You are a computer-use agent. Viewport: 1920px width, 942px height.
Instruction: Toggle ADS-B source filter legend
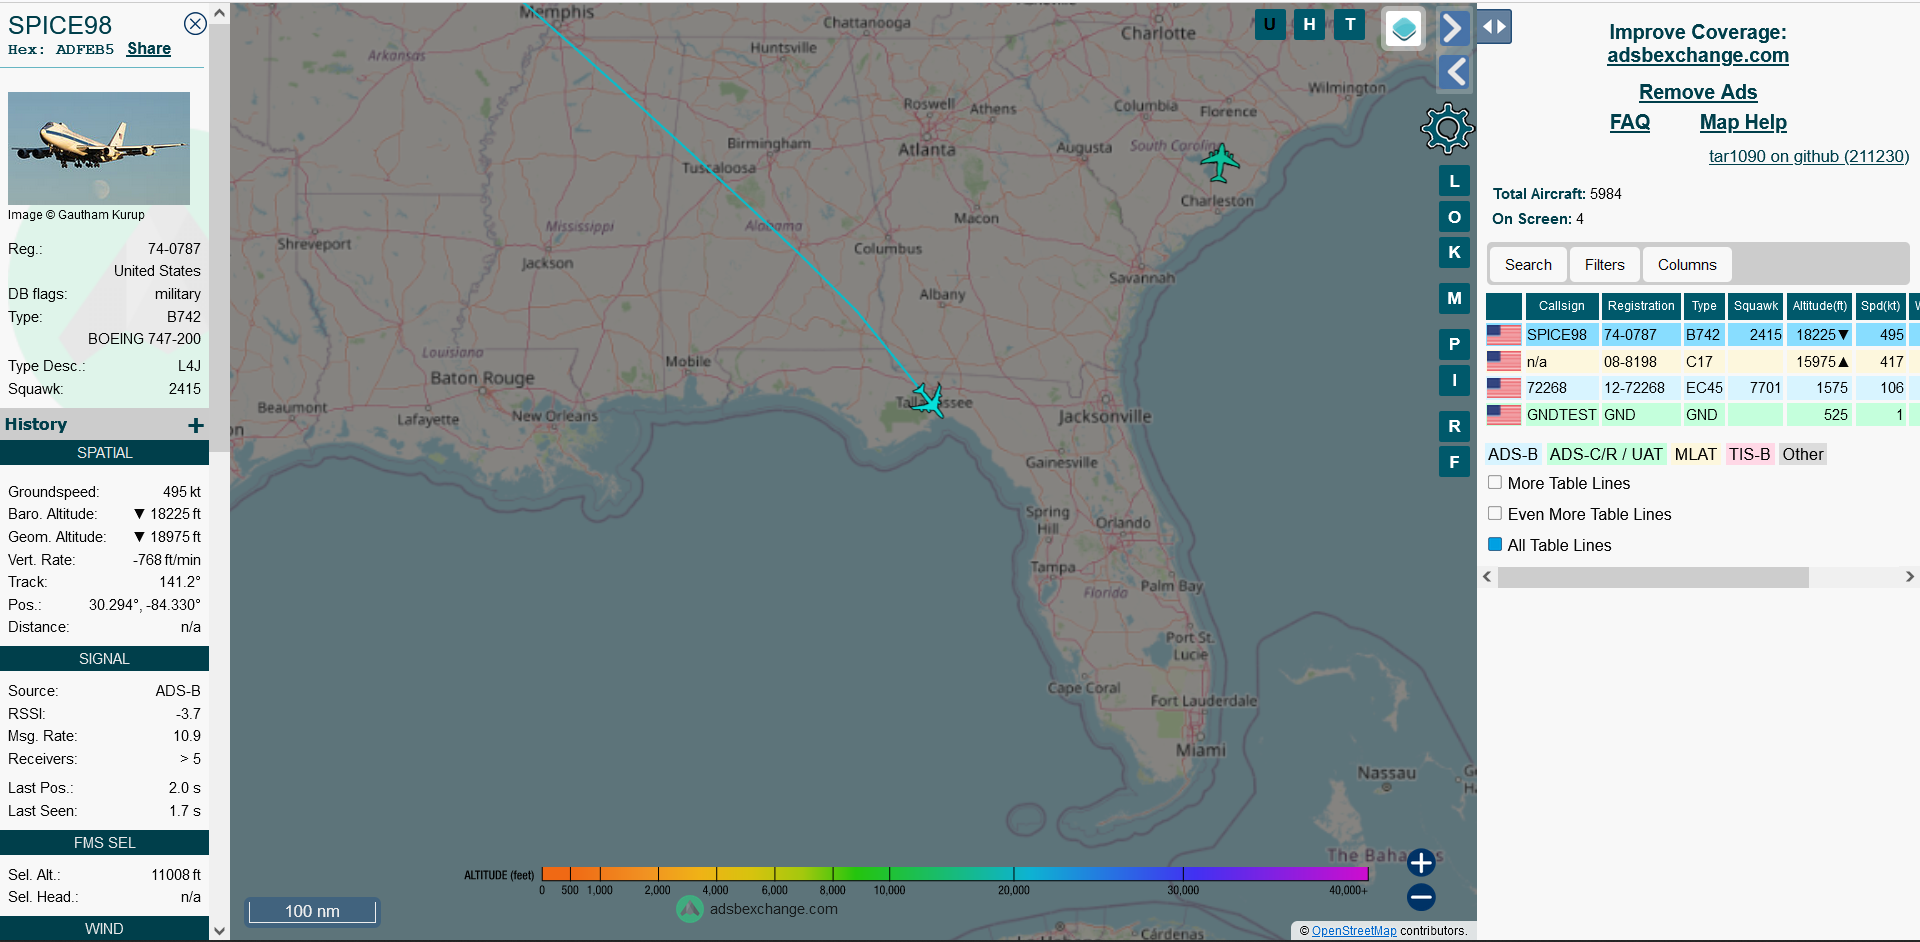(x=1513, y=454)
